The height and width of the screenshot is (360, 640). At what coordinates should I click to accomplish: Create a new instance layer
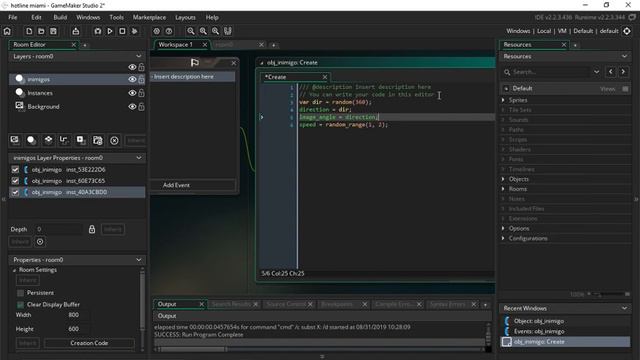point(31,140)
